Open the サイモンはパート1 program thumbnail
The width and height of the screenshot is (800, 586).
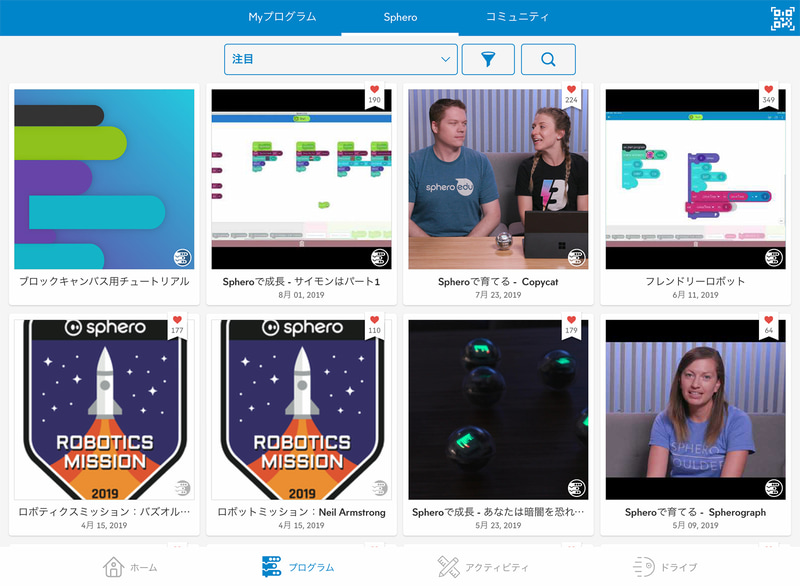tap(302, 179)
